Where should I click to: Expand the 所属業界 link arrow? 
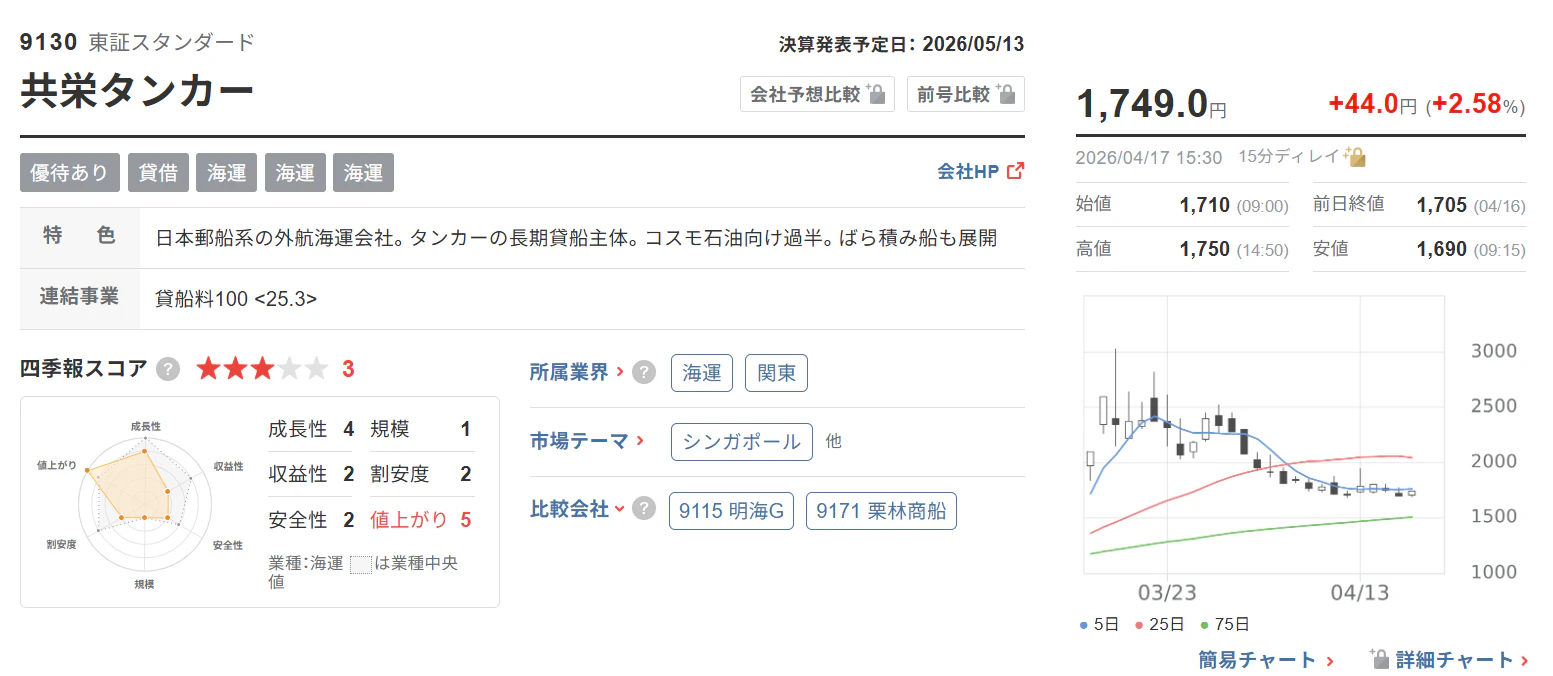(620, 372)
